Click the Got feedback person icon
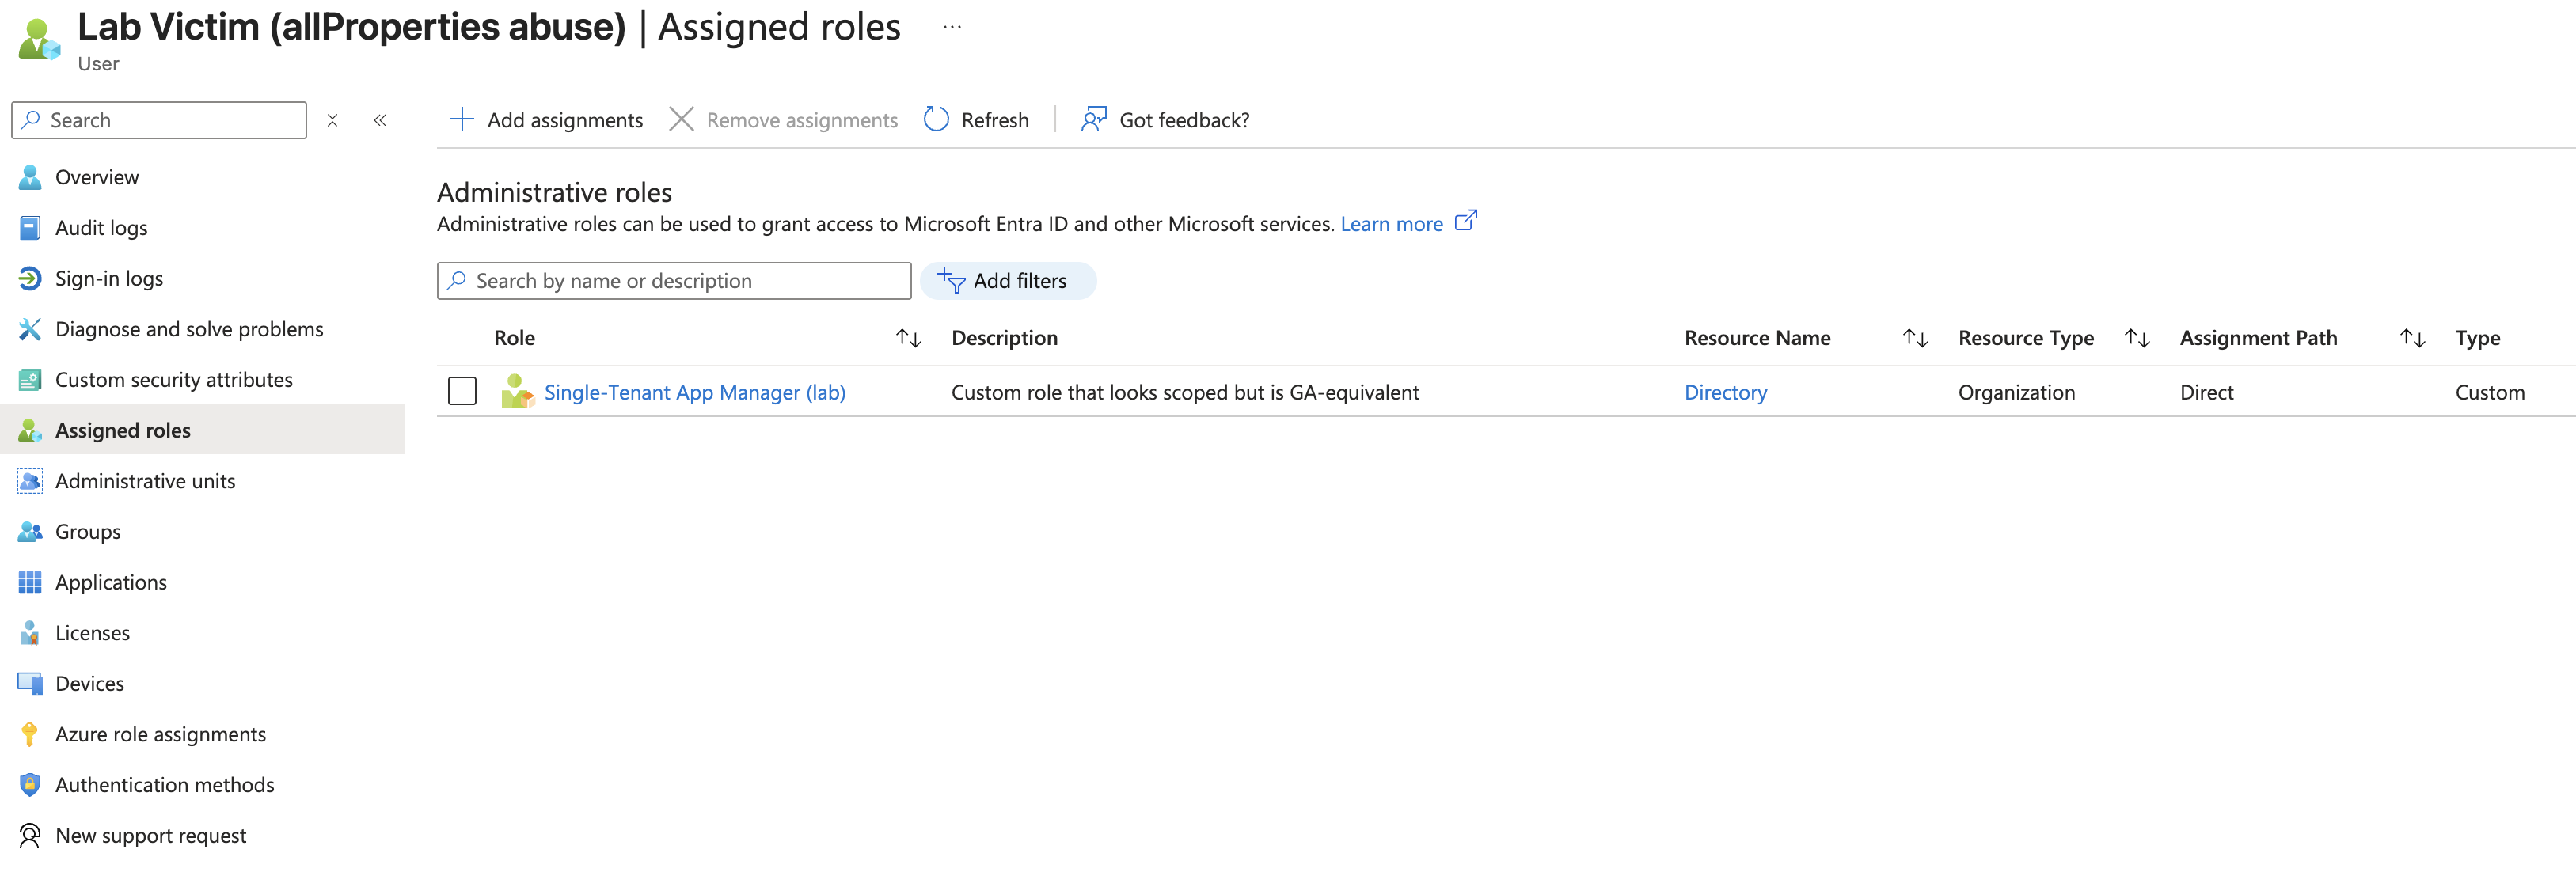Screen dimensions: 2576x872 [1094, 120]
